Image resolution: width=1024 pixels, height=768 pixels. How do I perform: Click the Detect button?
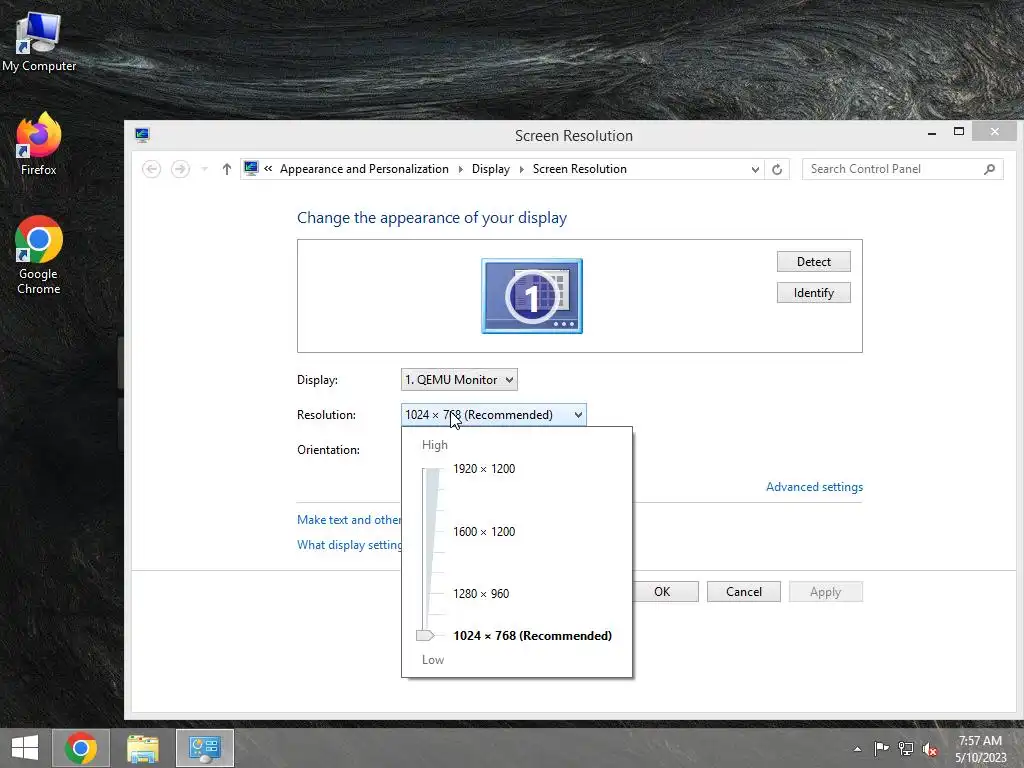point(814,262)
